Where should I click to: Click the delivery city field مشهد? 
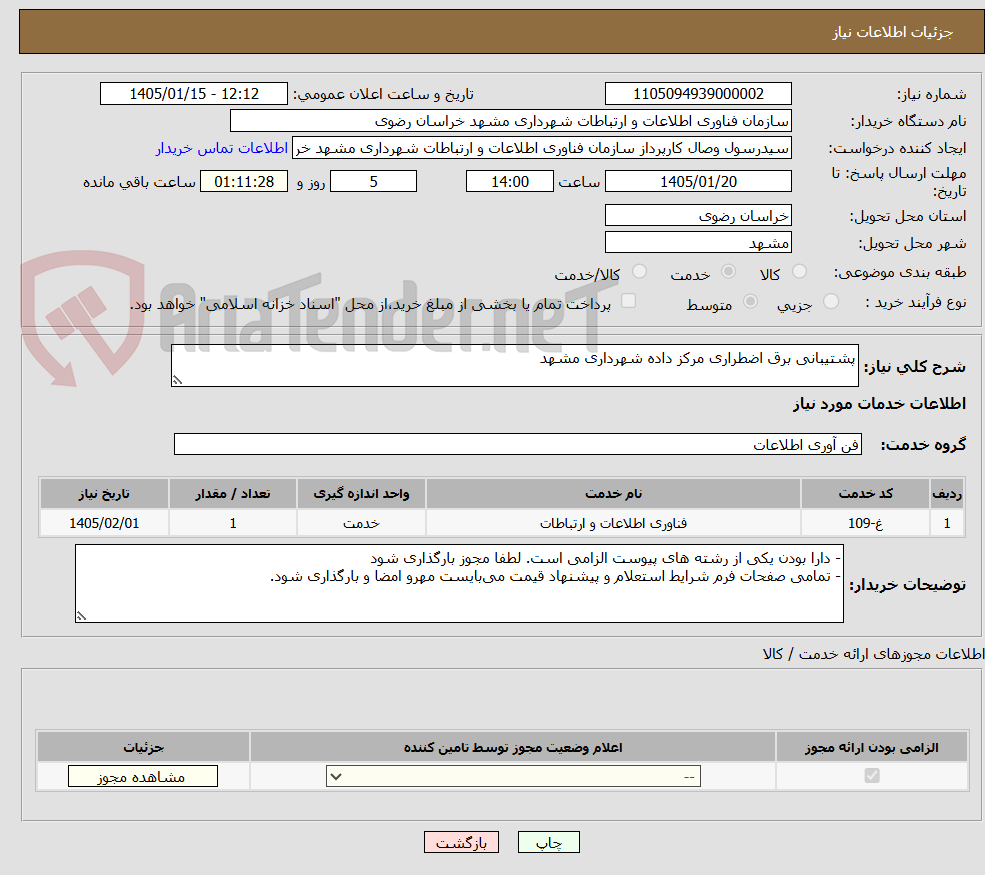click(698, 242)
